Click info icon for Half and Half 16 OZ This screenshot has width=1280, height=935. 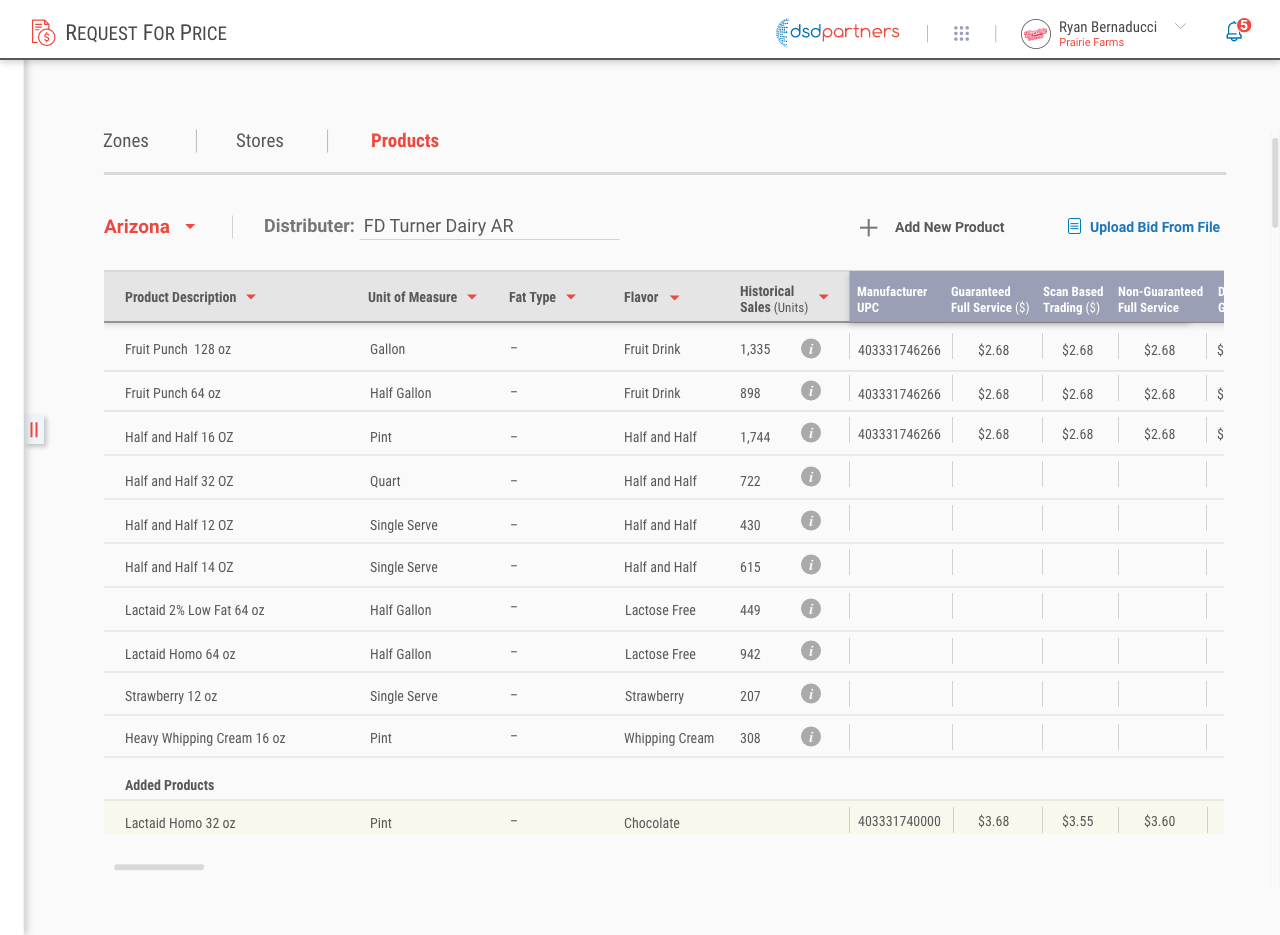coord(811,433)
